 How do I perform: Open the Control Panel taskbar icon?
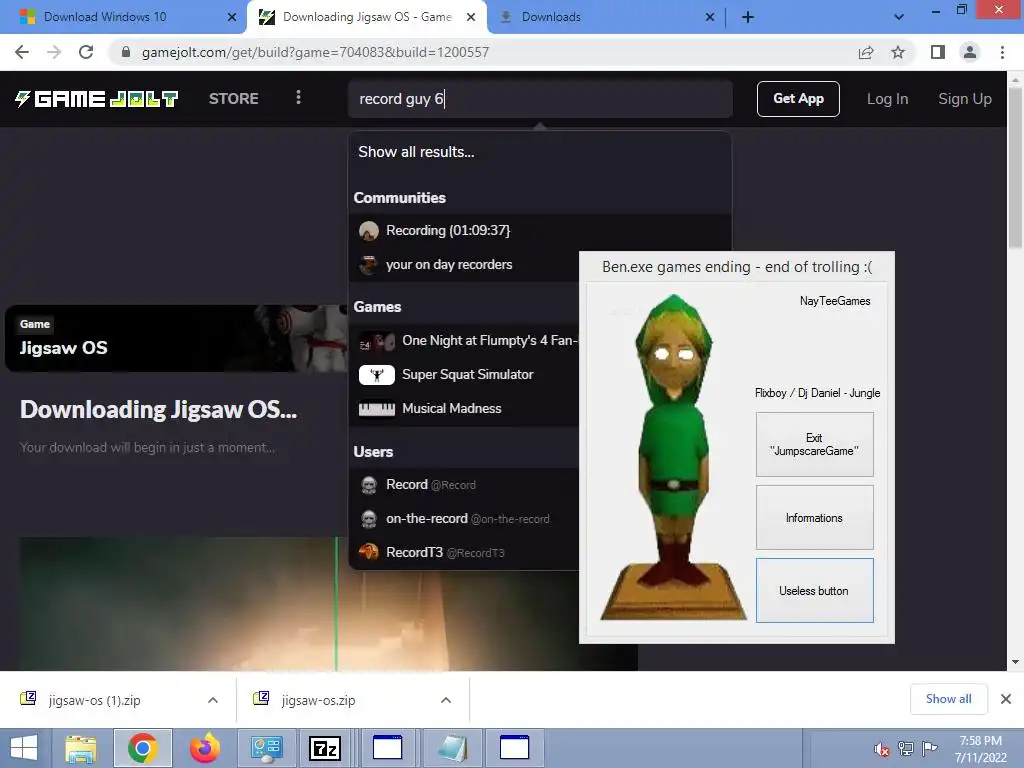[x=267, y=748]
